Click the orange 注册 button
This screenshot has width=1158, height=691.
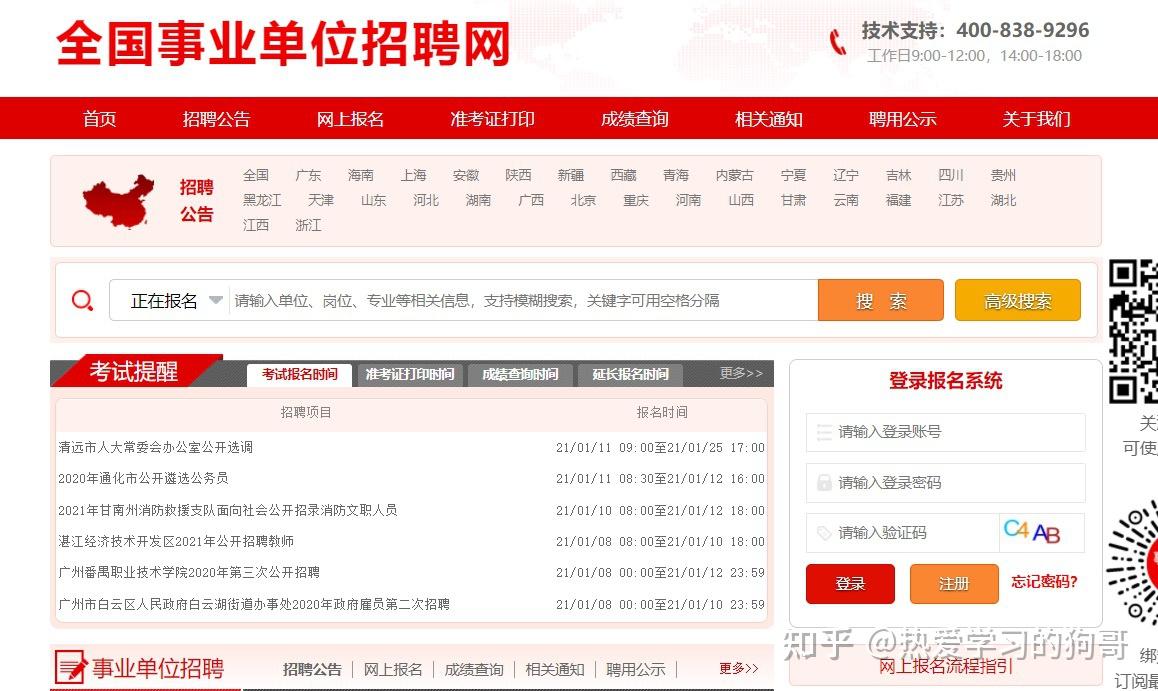pos(954,584)
